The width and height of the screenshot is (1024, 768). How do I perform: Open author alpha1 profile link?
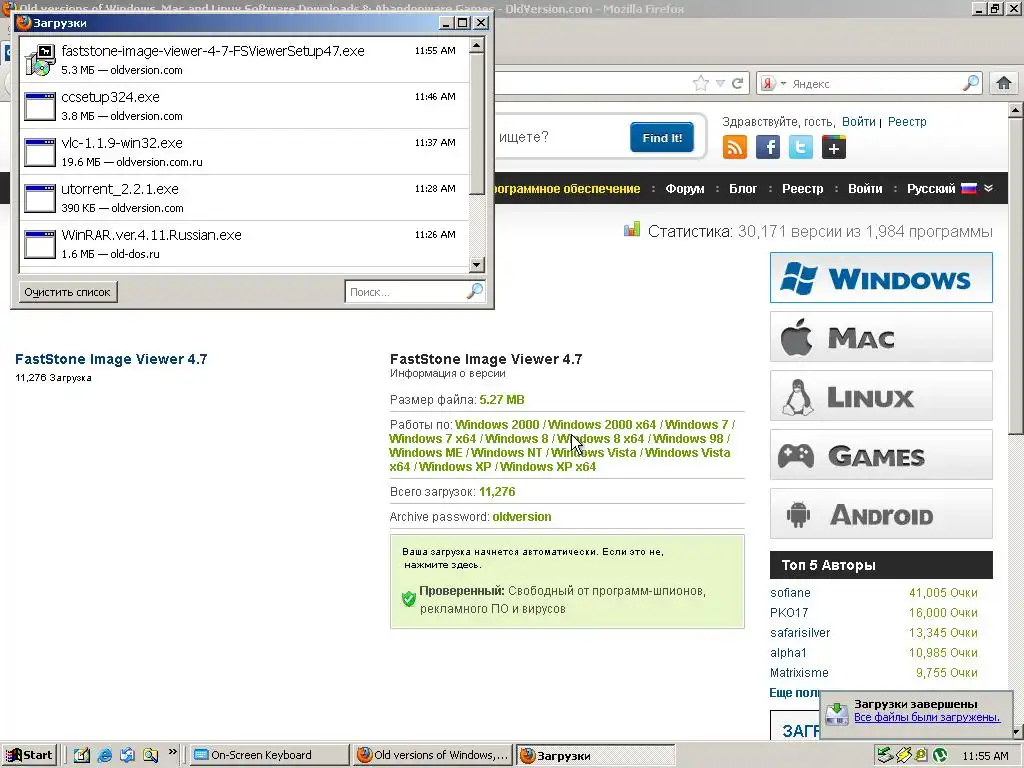(x=788, y=652)
